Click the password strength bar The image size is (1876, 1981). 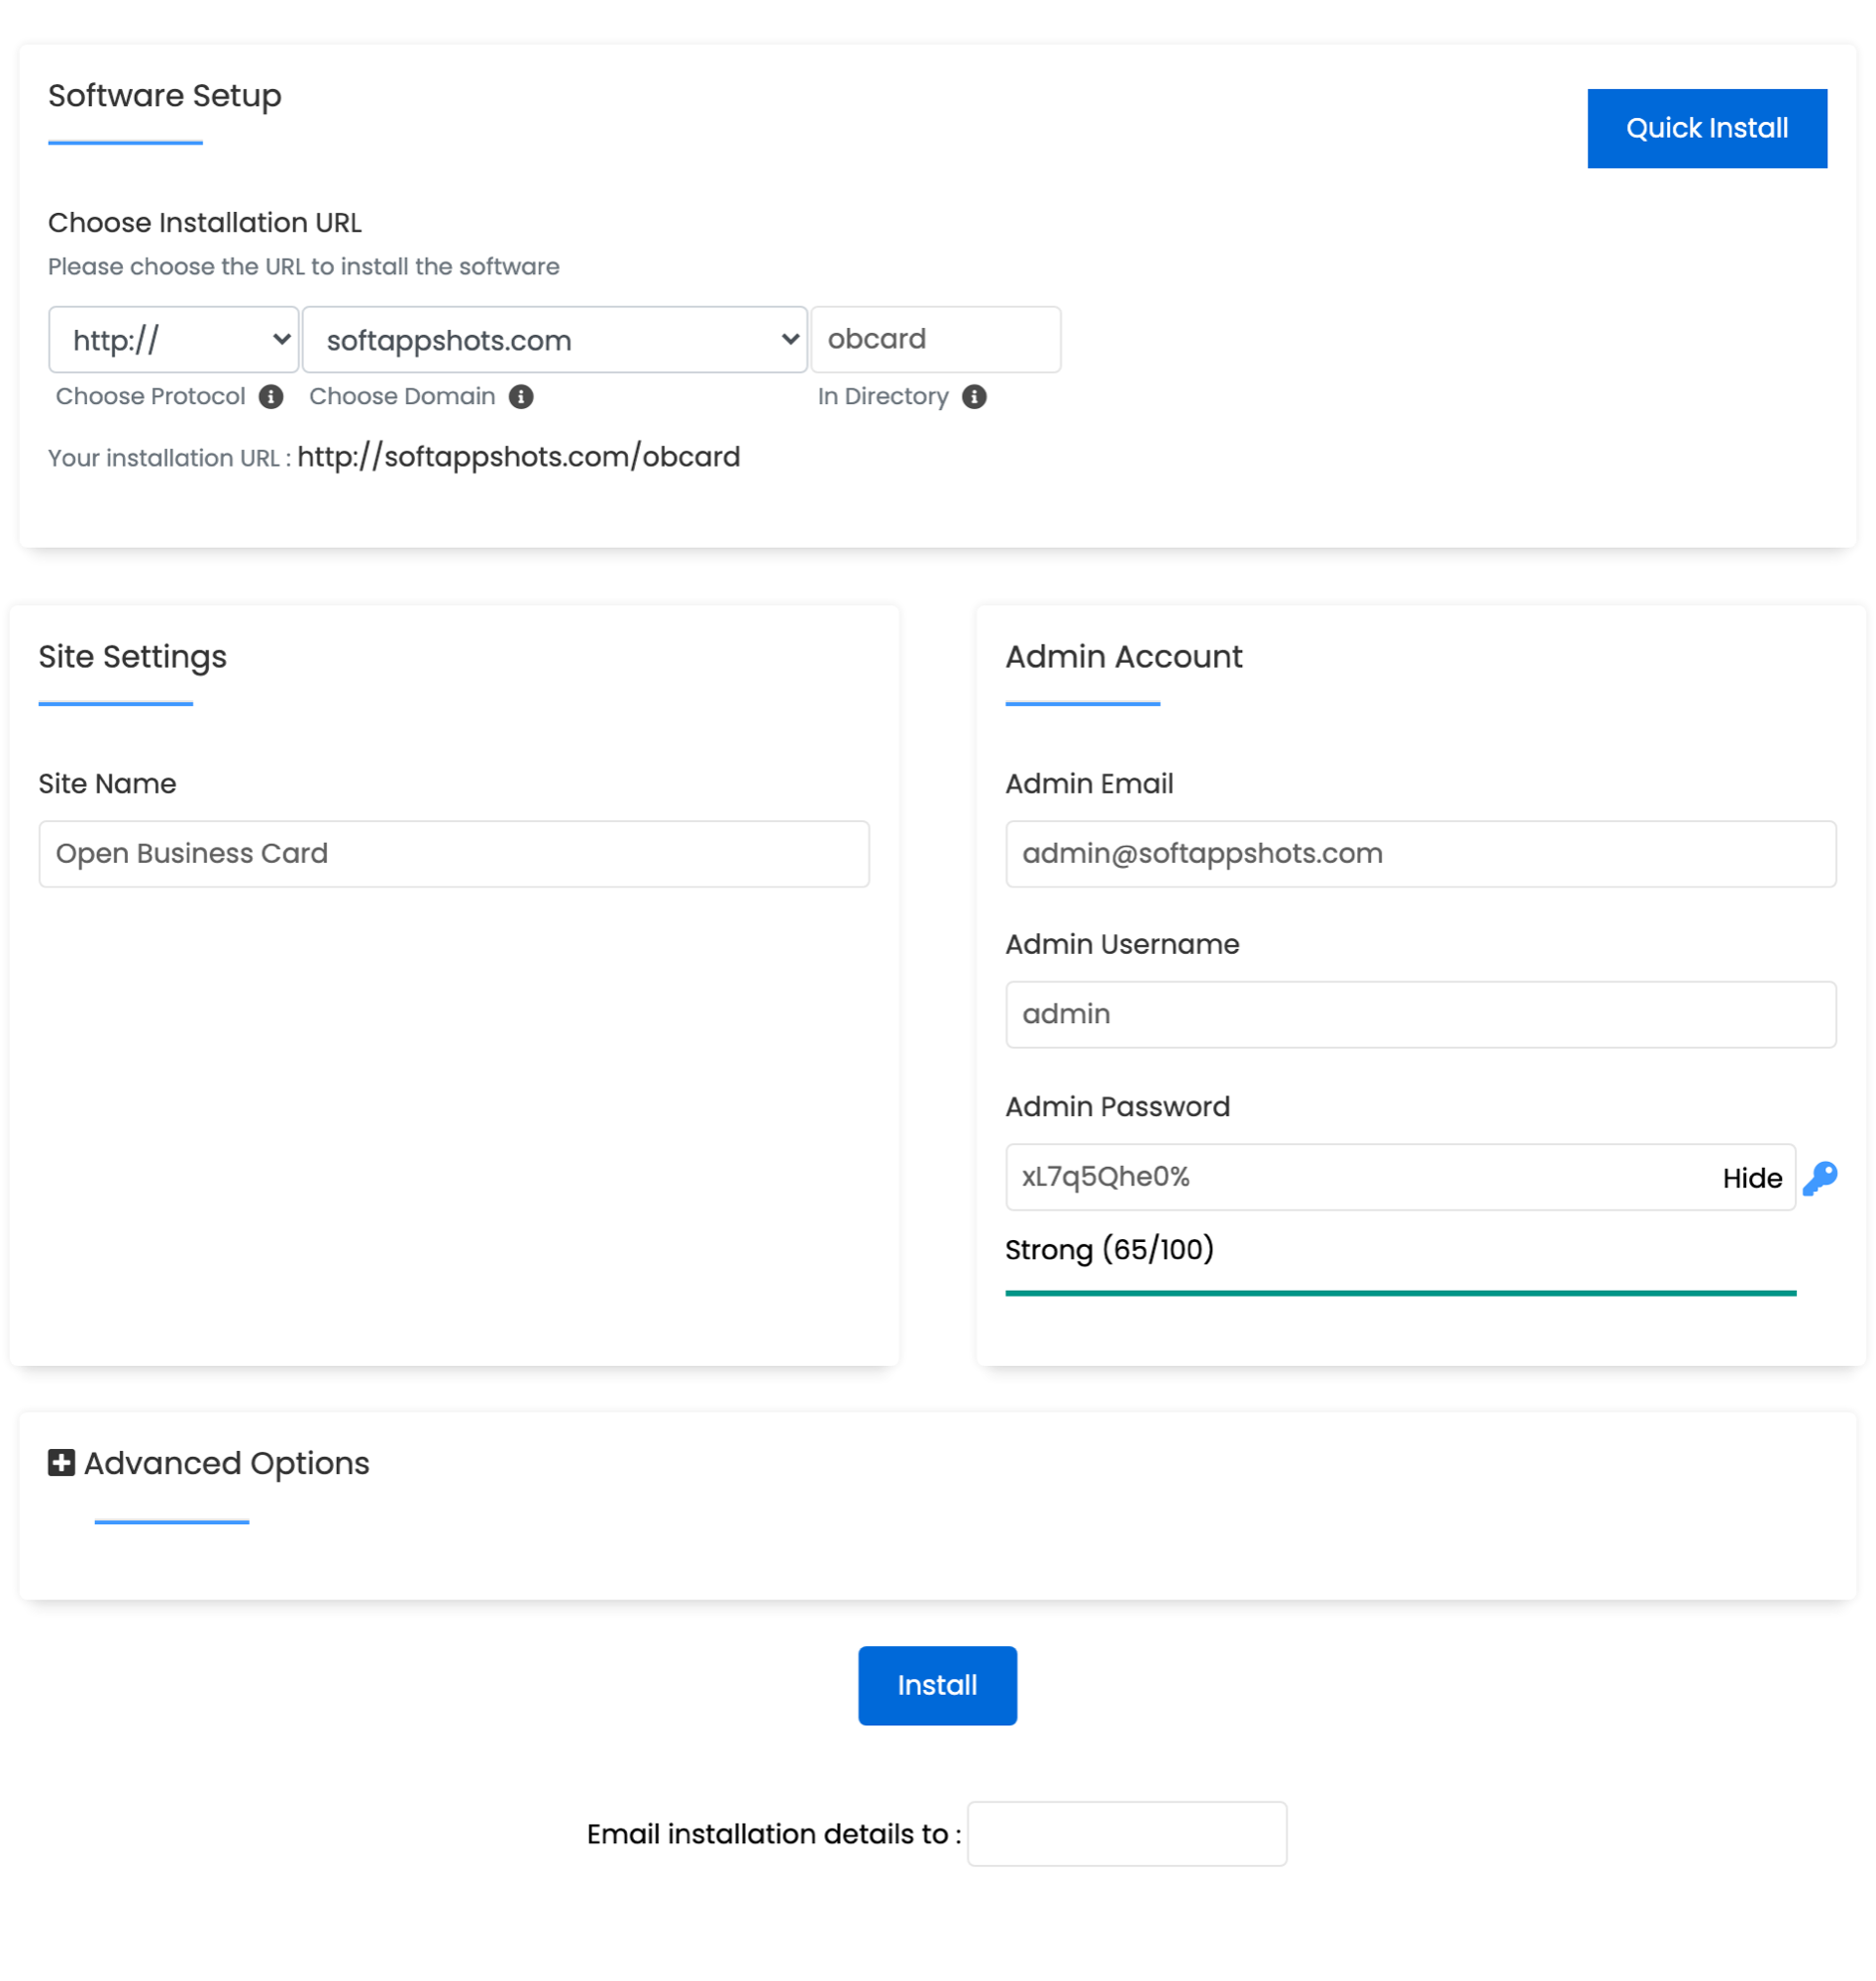coord(1400,1293)
